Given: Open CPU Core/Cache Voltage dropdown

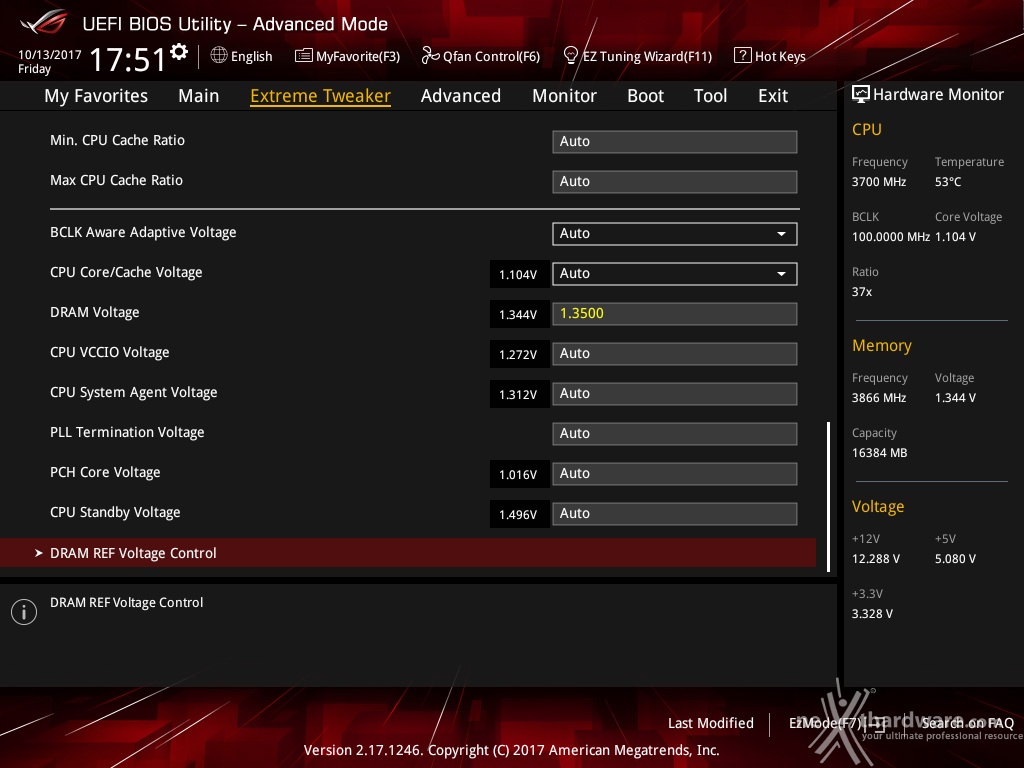Looking at the screenshot, I should (x=675, y=274).
